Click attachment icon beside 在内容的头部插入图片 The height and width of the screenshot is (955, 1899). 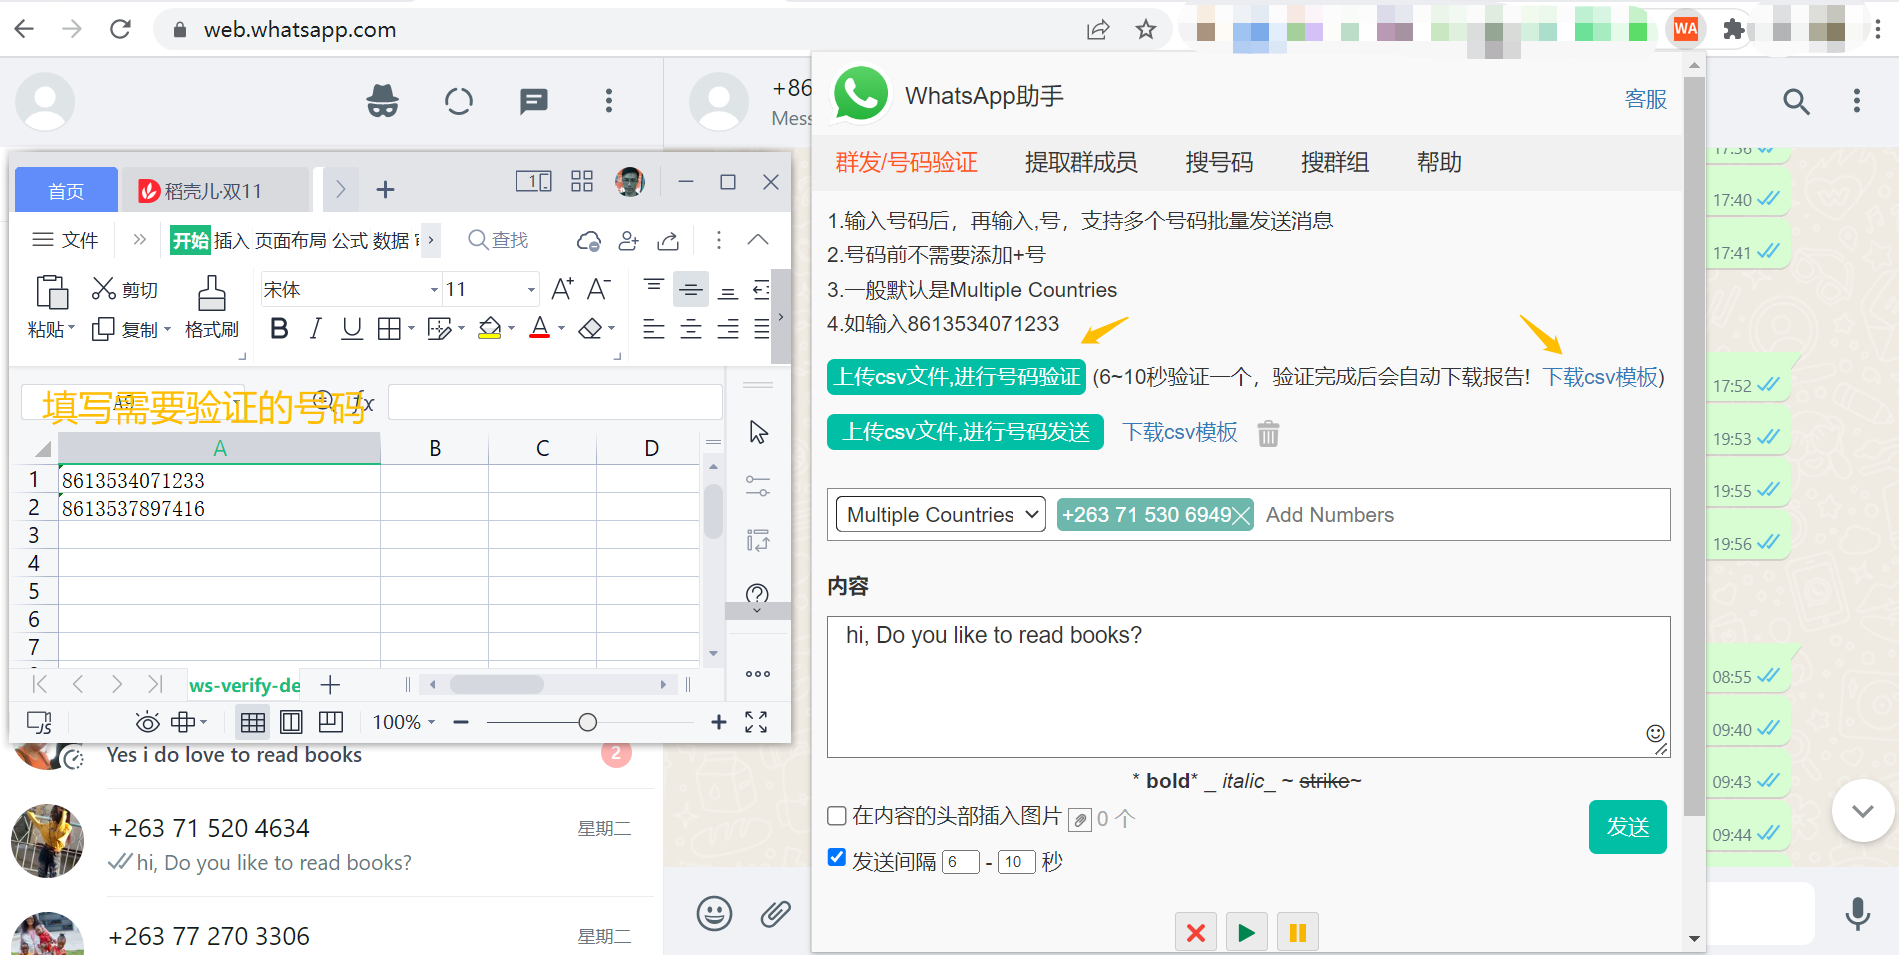(1080, 820)
